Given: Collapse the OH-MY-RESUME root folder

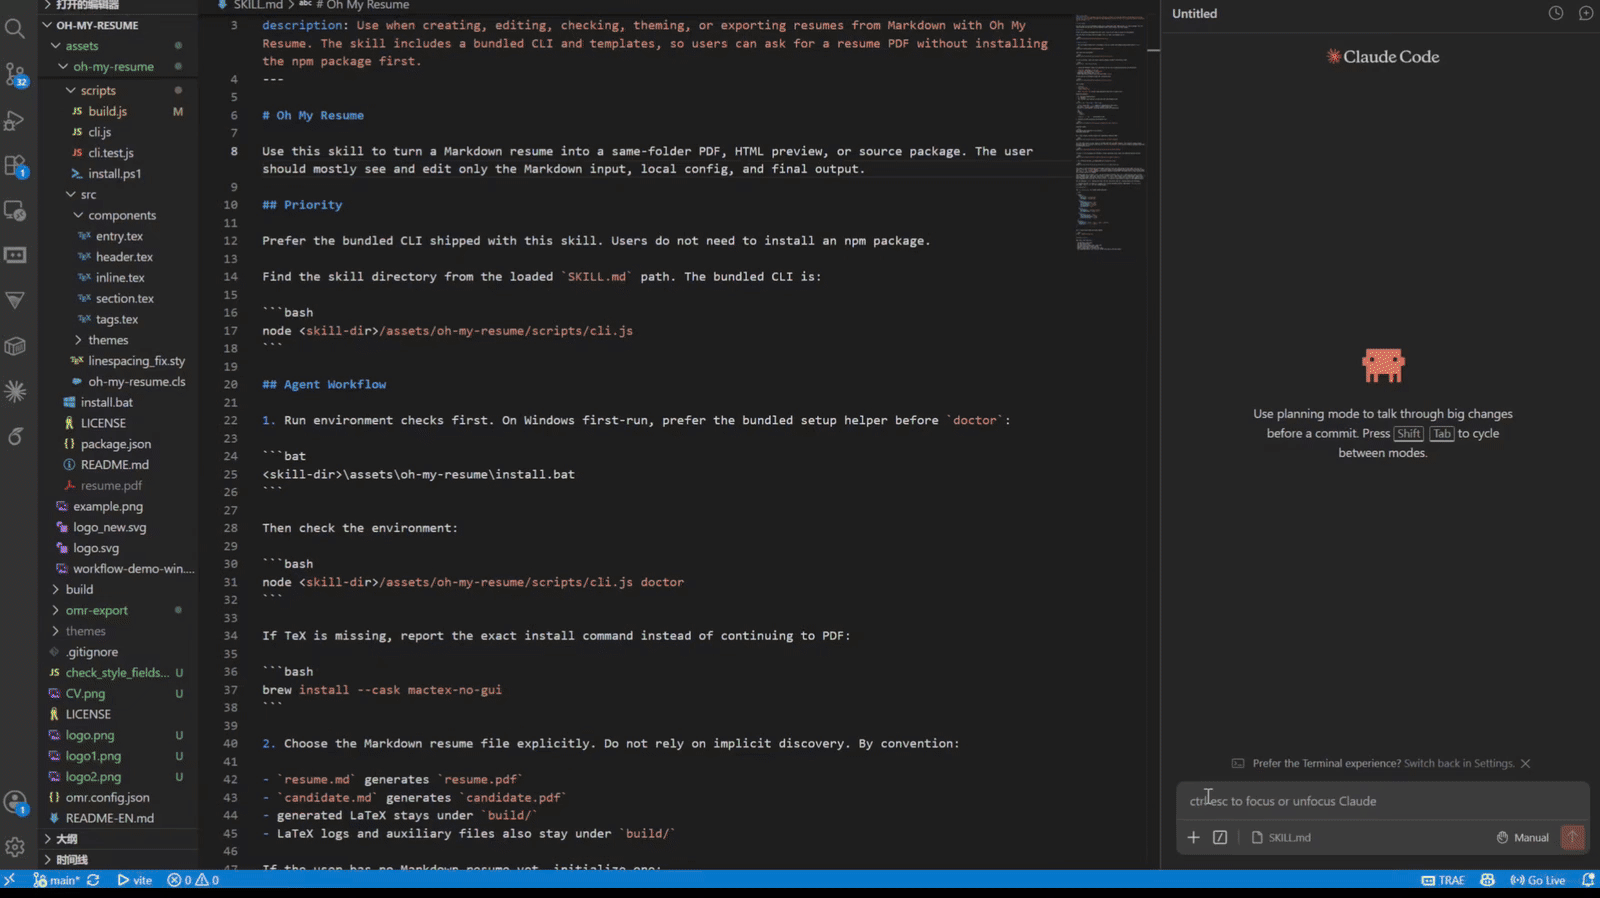Looking at the screenshot, I should pyautogui.click(x=97, y=25).
